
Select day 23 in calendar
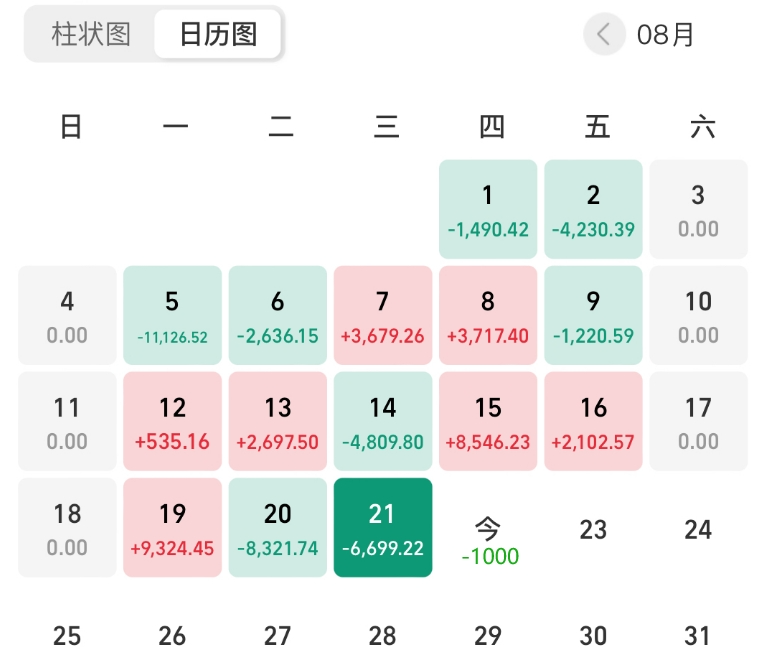pos(593,529)
